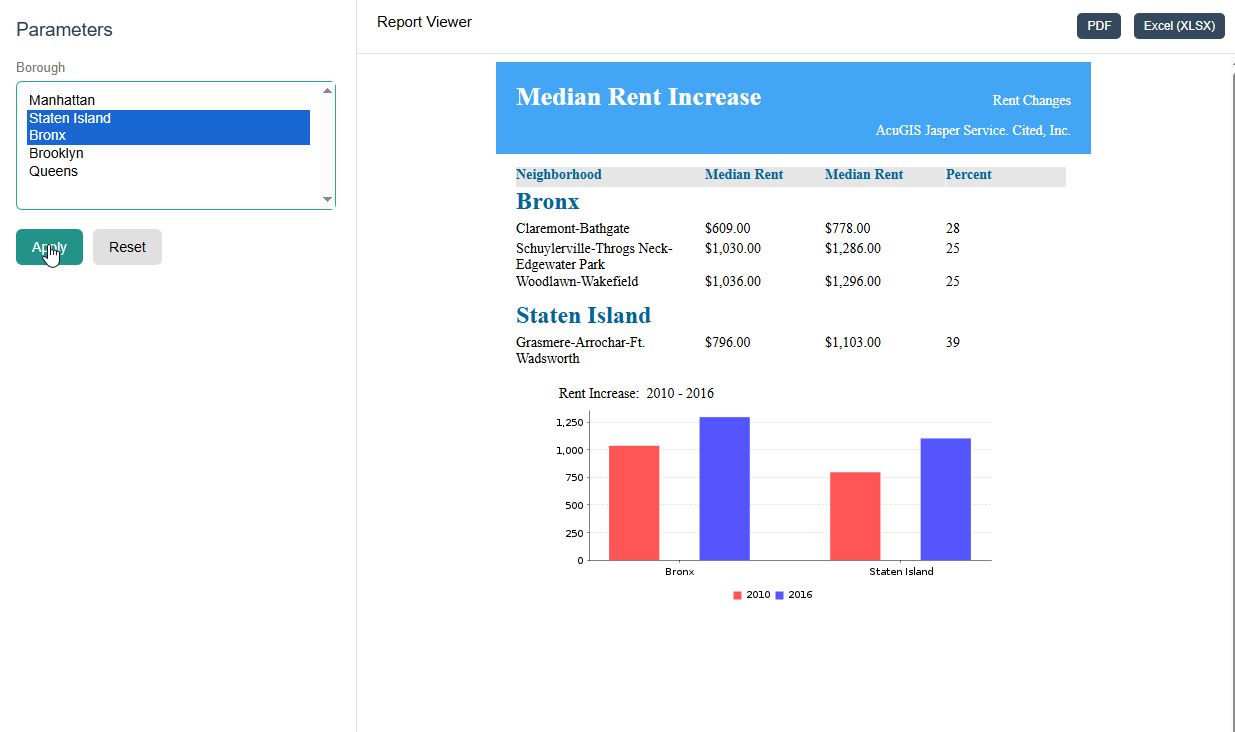Click the blue 2016 legend swatch
The image size is (1235, 732).
pos(780,595)
